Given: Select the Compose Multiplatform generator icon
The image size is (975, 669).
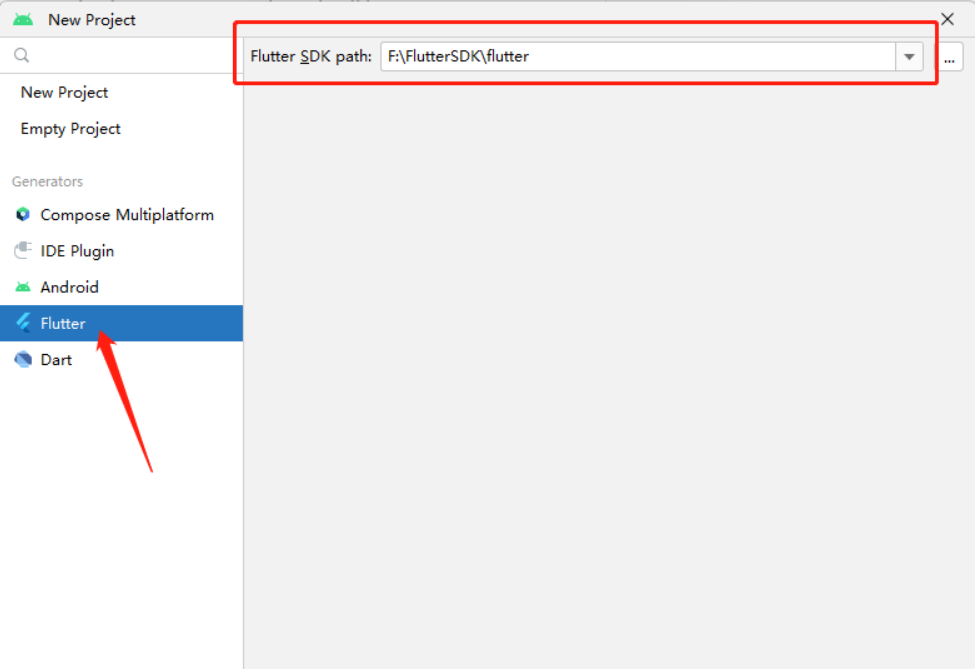Looking at the screenshot, I should [x=23, y=215].
